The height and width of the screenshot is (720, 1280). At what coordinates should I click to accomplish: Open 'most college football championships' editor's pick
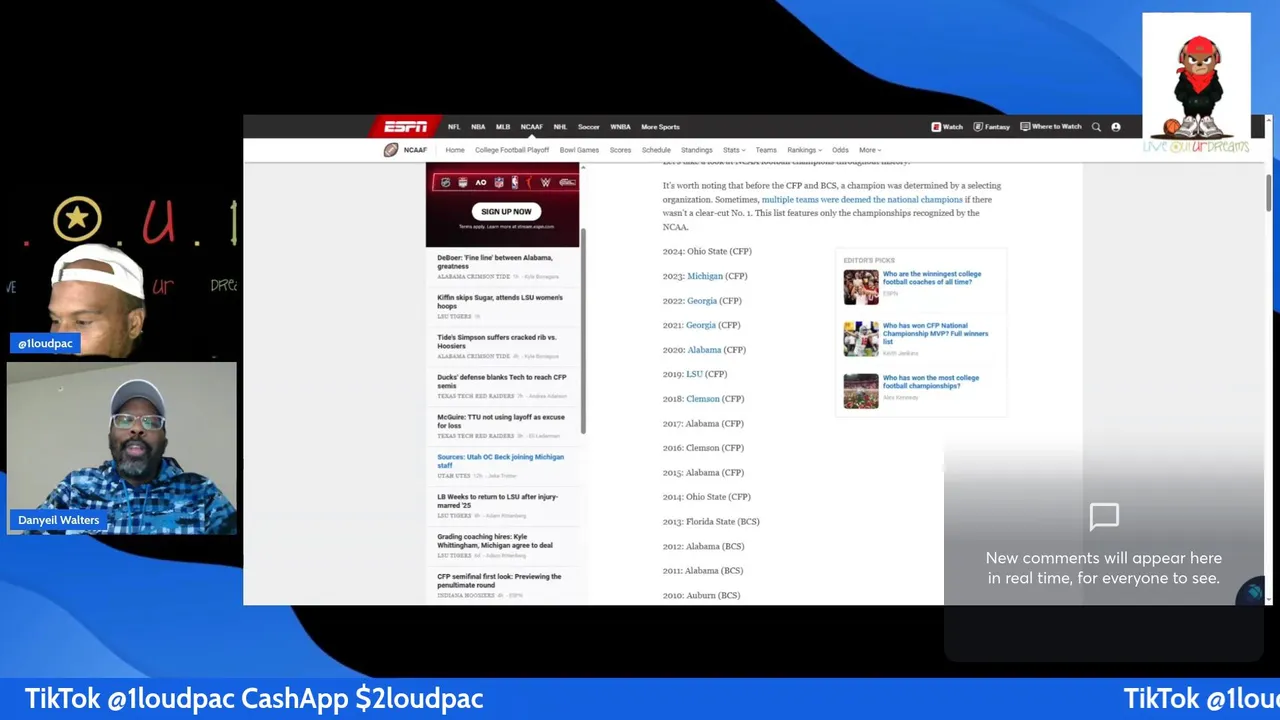tap(931, 382)
